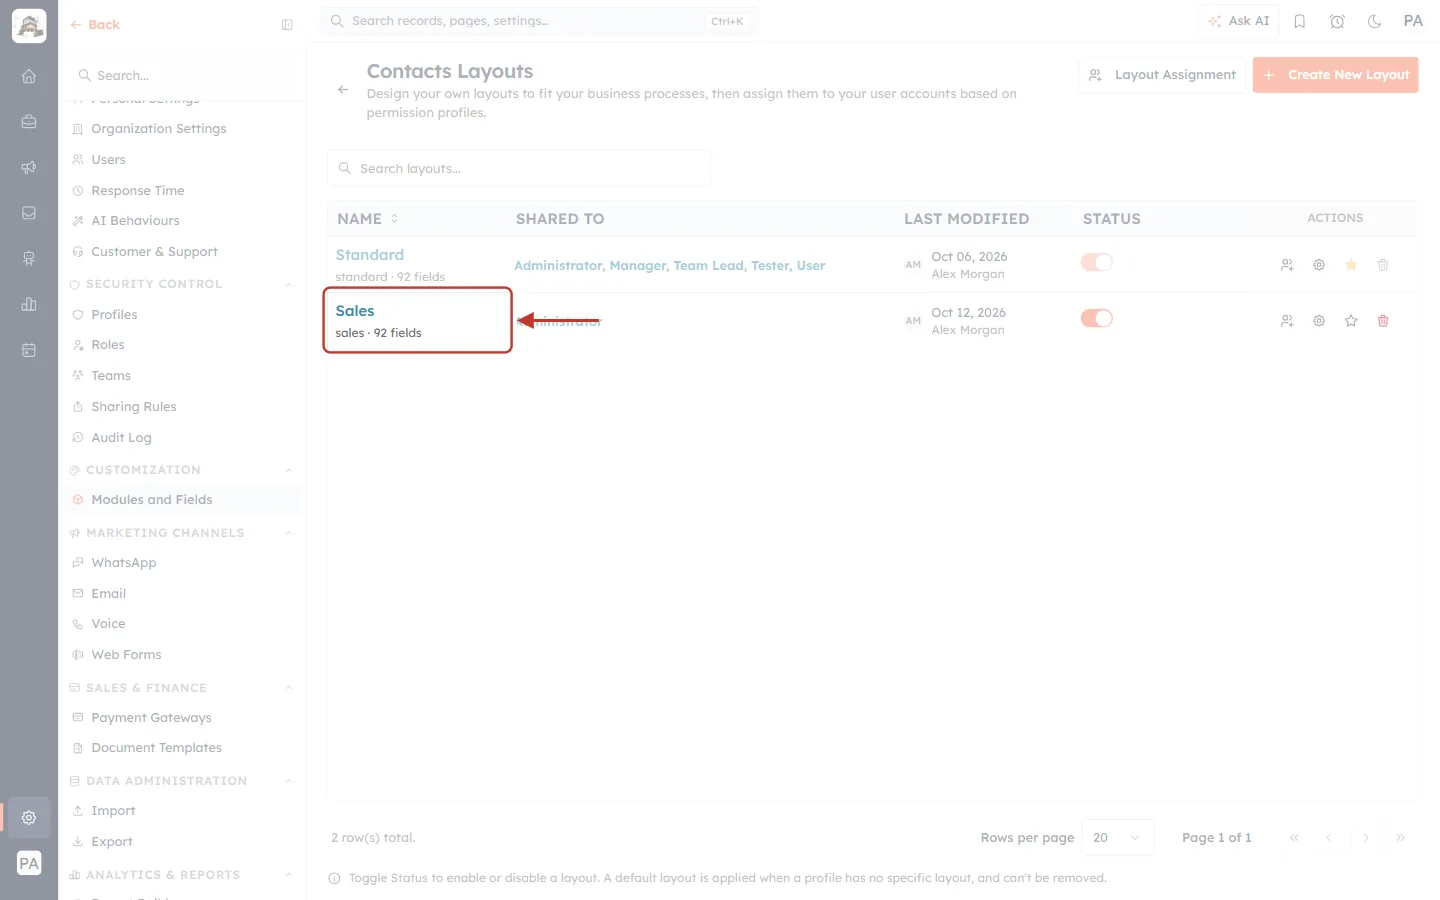Click the assign users icon for Sales layout
This screenshot has width=1440, height=900.
[1287, 321]
